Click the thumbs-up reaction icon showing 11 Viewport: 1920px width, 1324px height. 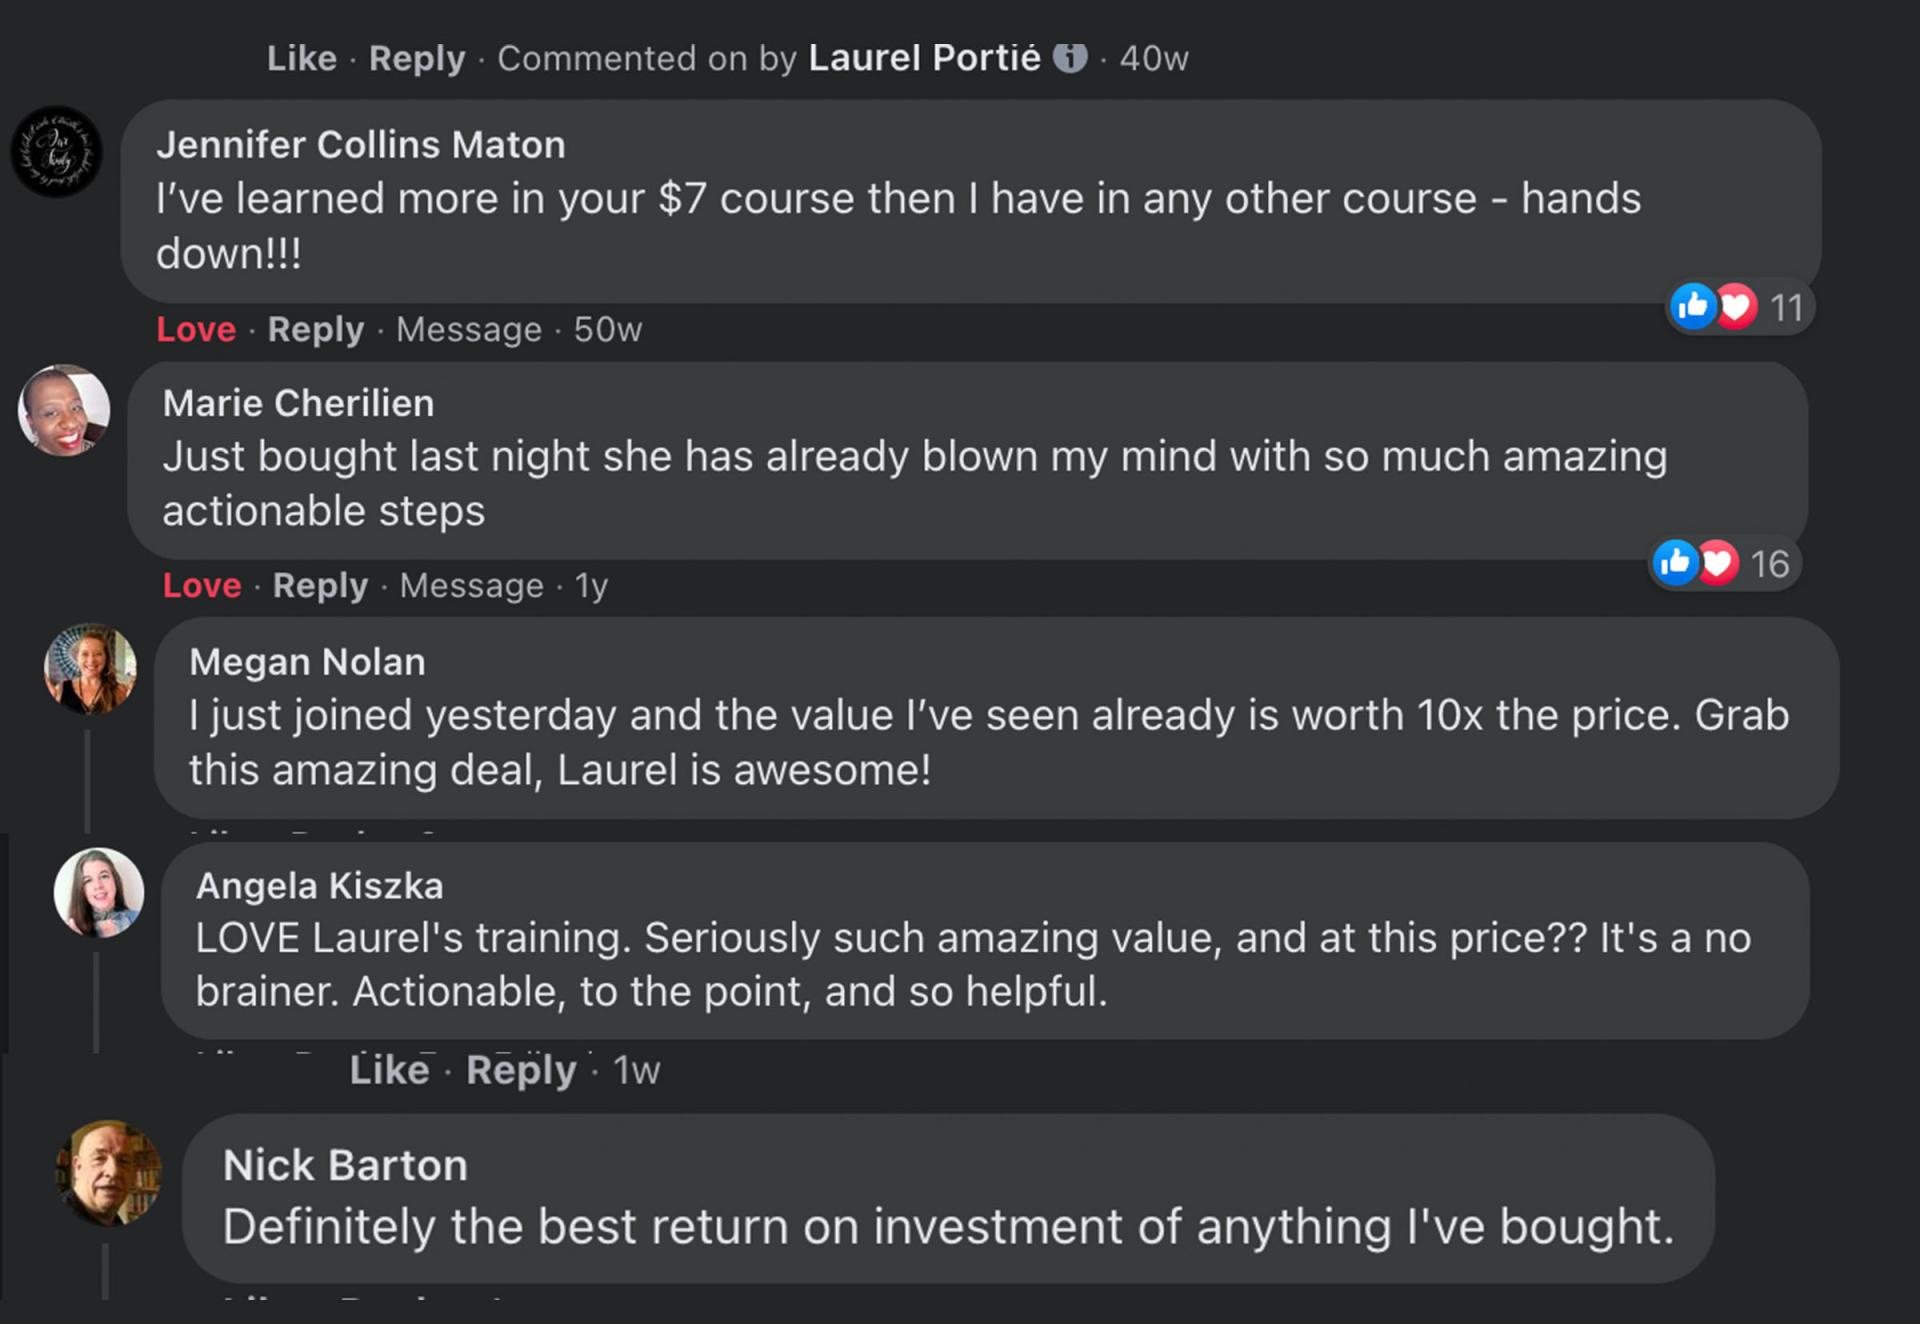(1692, 305)
